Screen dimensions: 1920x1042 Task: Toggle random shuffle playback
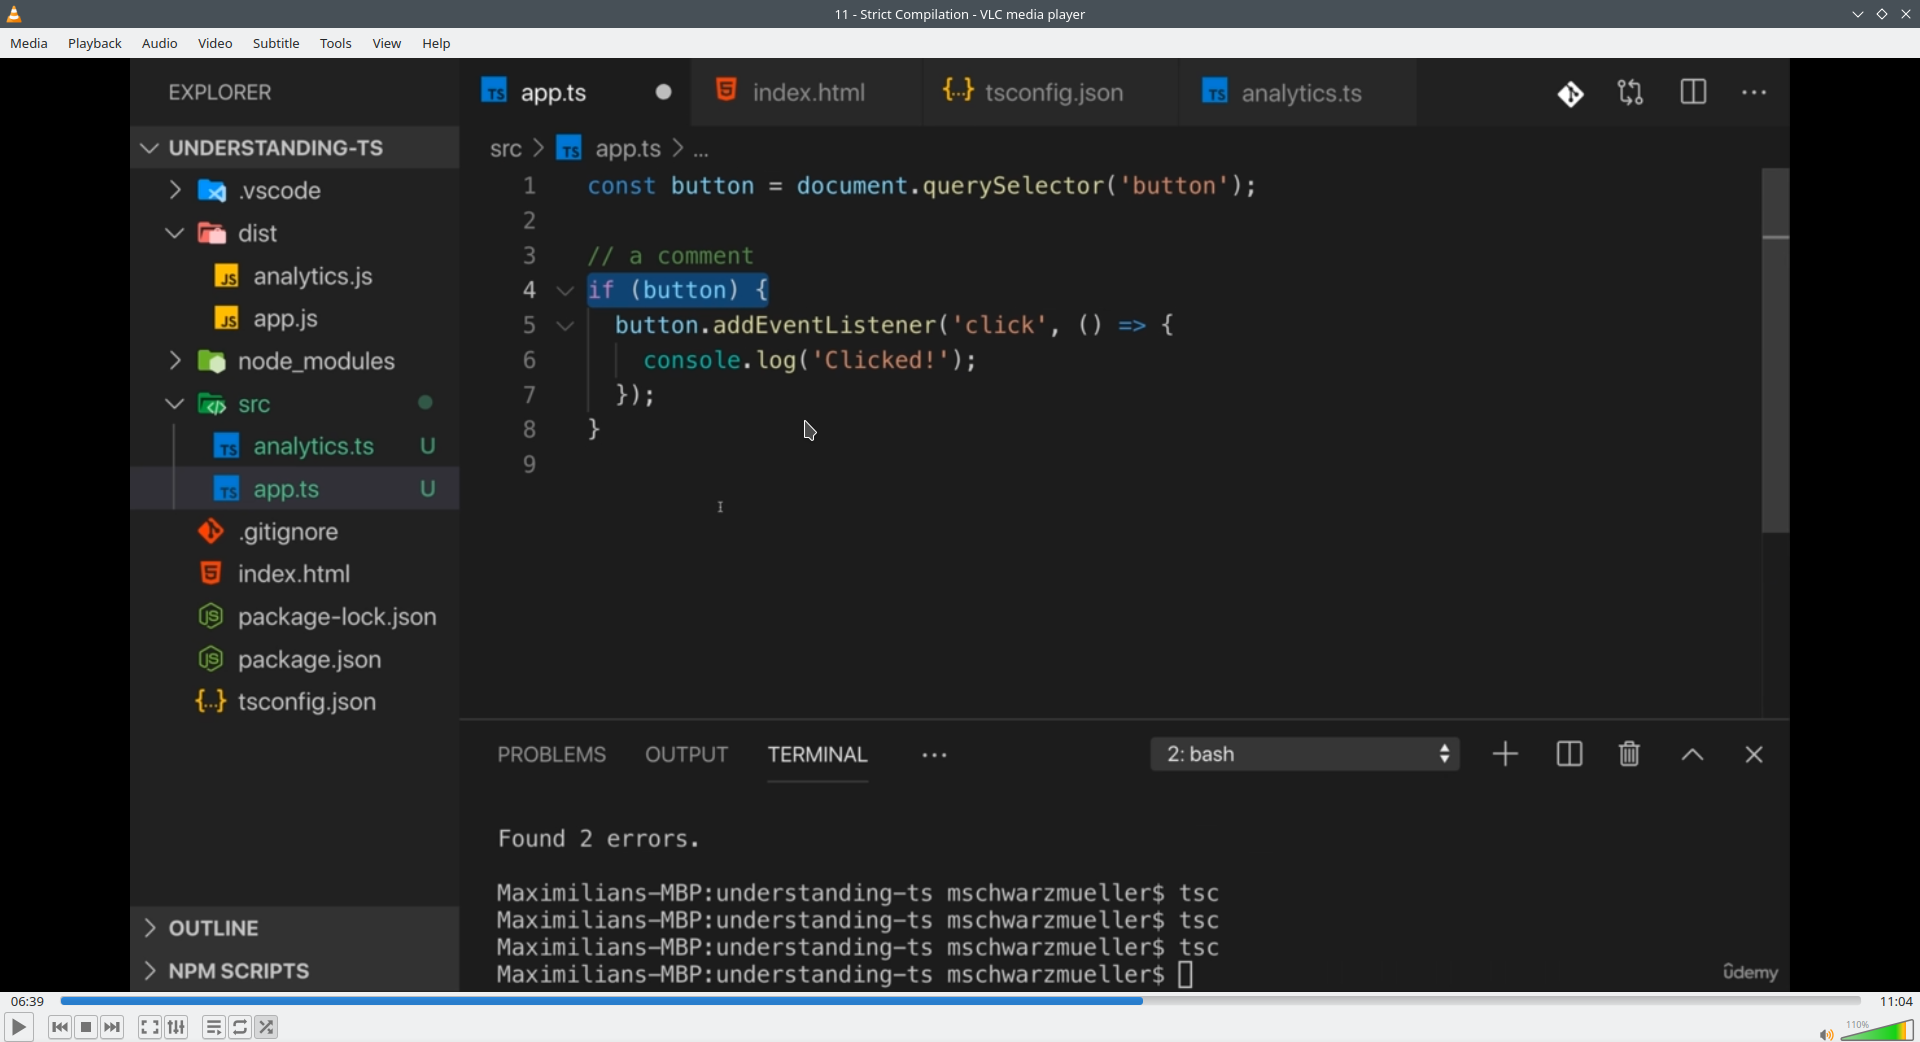pos(267,1027)
